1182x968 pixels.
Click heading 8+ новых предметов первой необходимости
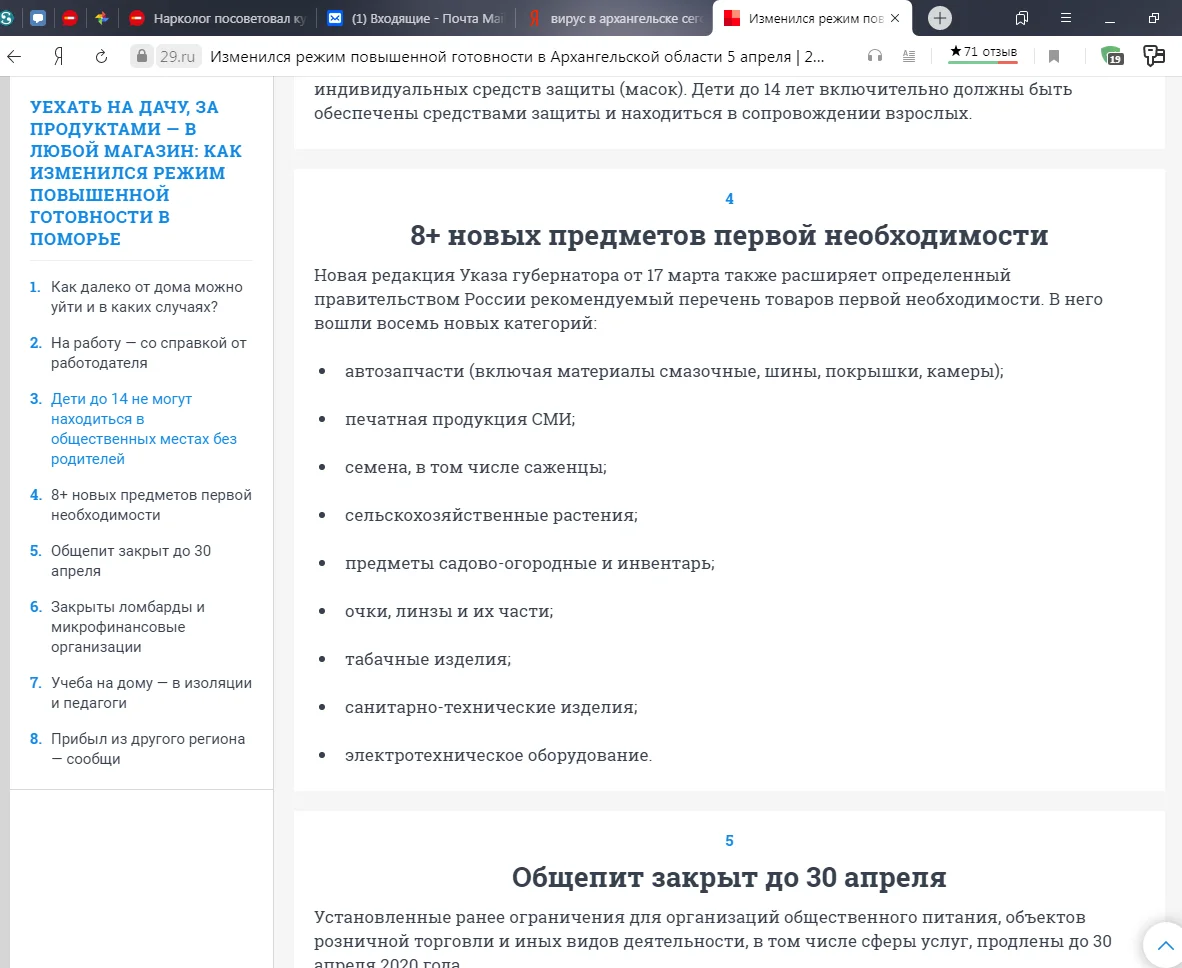pyautogui.click(x=729, y=236)
